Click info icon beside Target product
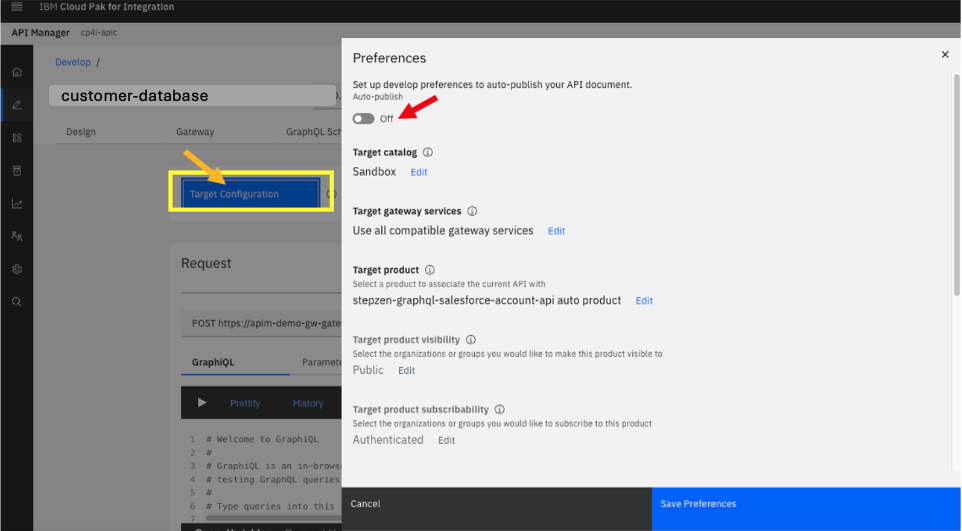The height and width of the screenshot is (531, 962). click(429, 270)
